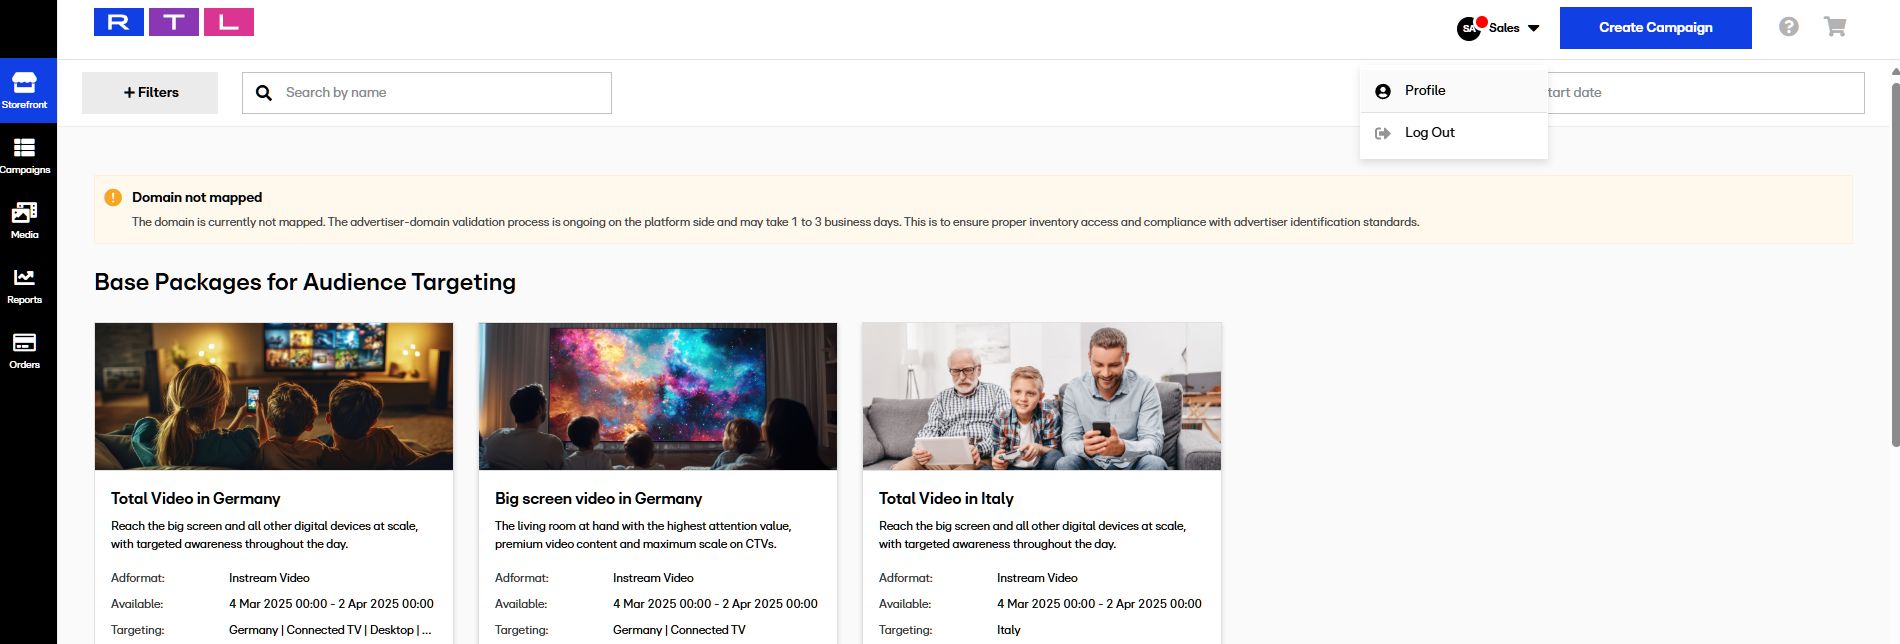Choose Log Out from the user menu
The width and height of the screenshot is (1900, 644).
tap(1429, 133)
